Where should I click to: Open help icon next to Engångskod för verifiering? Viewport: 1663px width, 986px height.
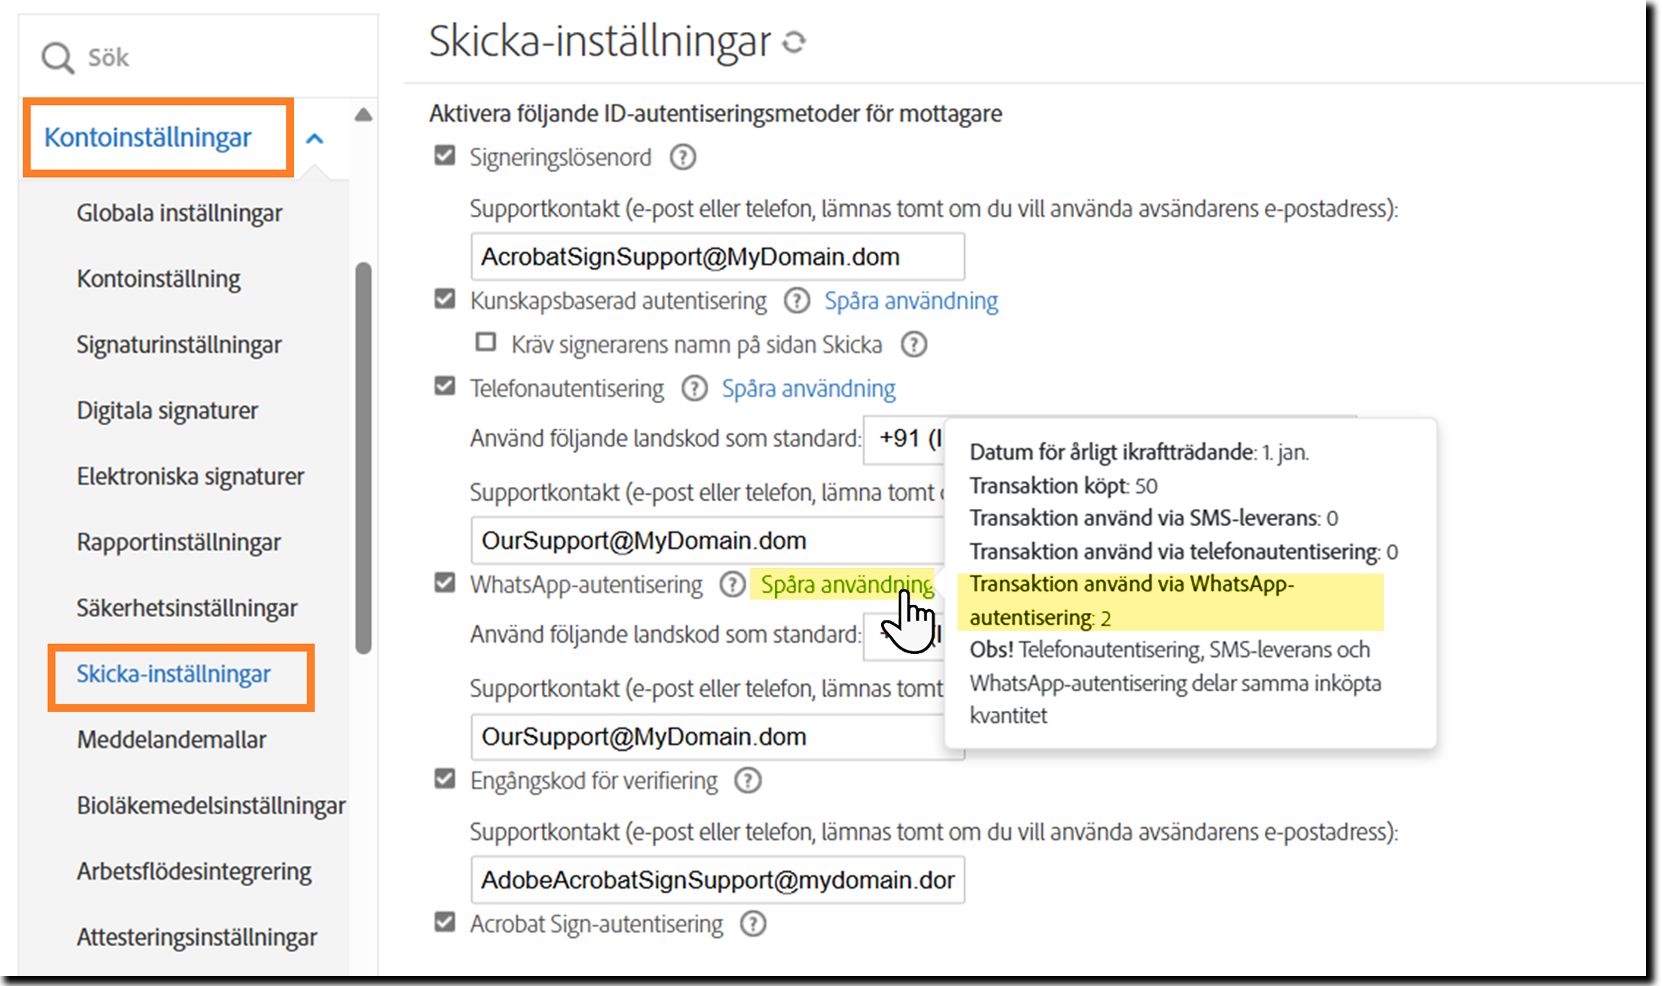coord(748,781)
